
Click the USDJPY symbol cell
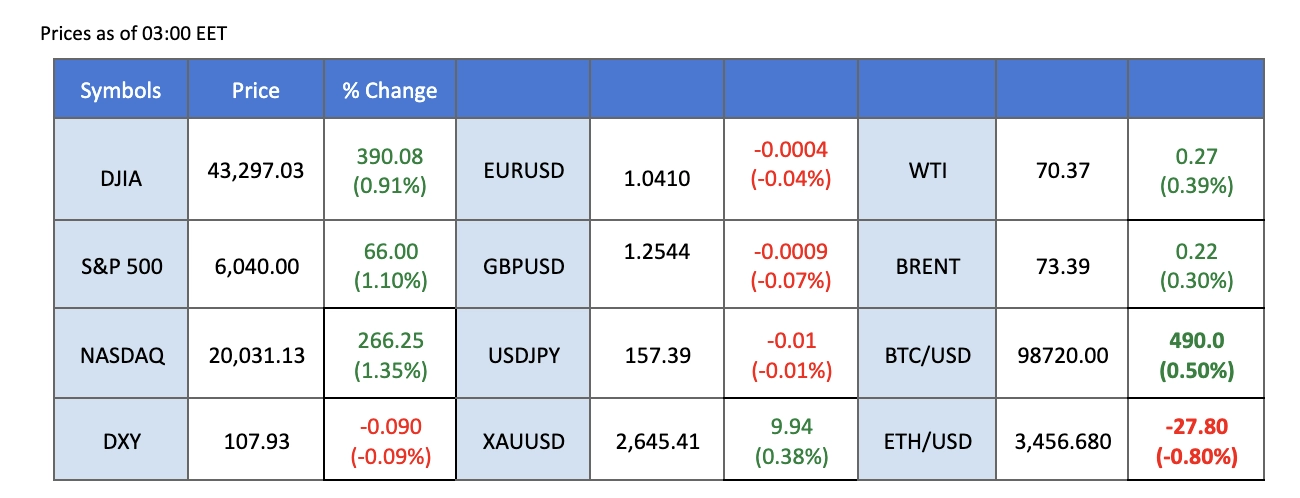click(523, 354)
